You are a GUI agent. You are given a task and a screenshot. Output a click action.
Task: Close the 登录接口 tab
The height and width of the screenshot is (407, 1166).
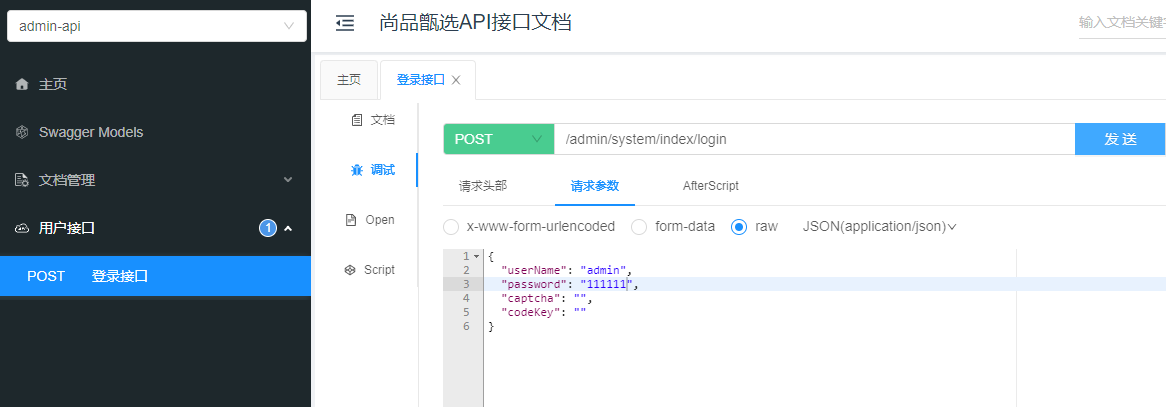click(x=456, y=80)
